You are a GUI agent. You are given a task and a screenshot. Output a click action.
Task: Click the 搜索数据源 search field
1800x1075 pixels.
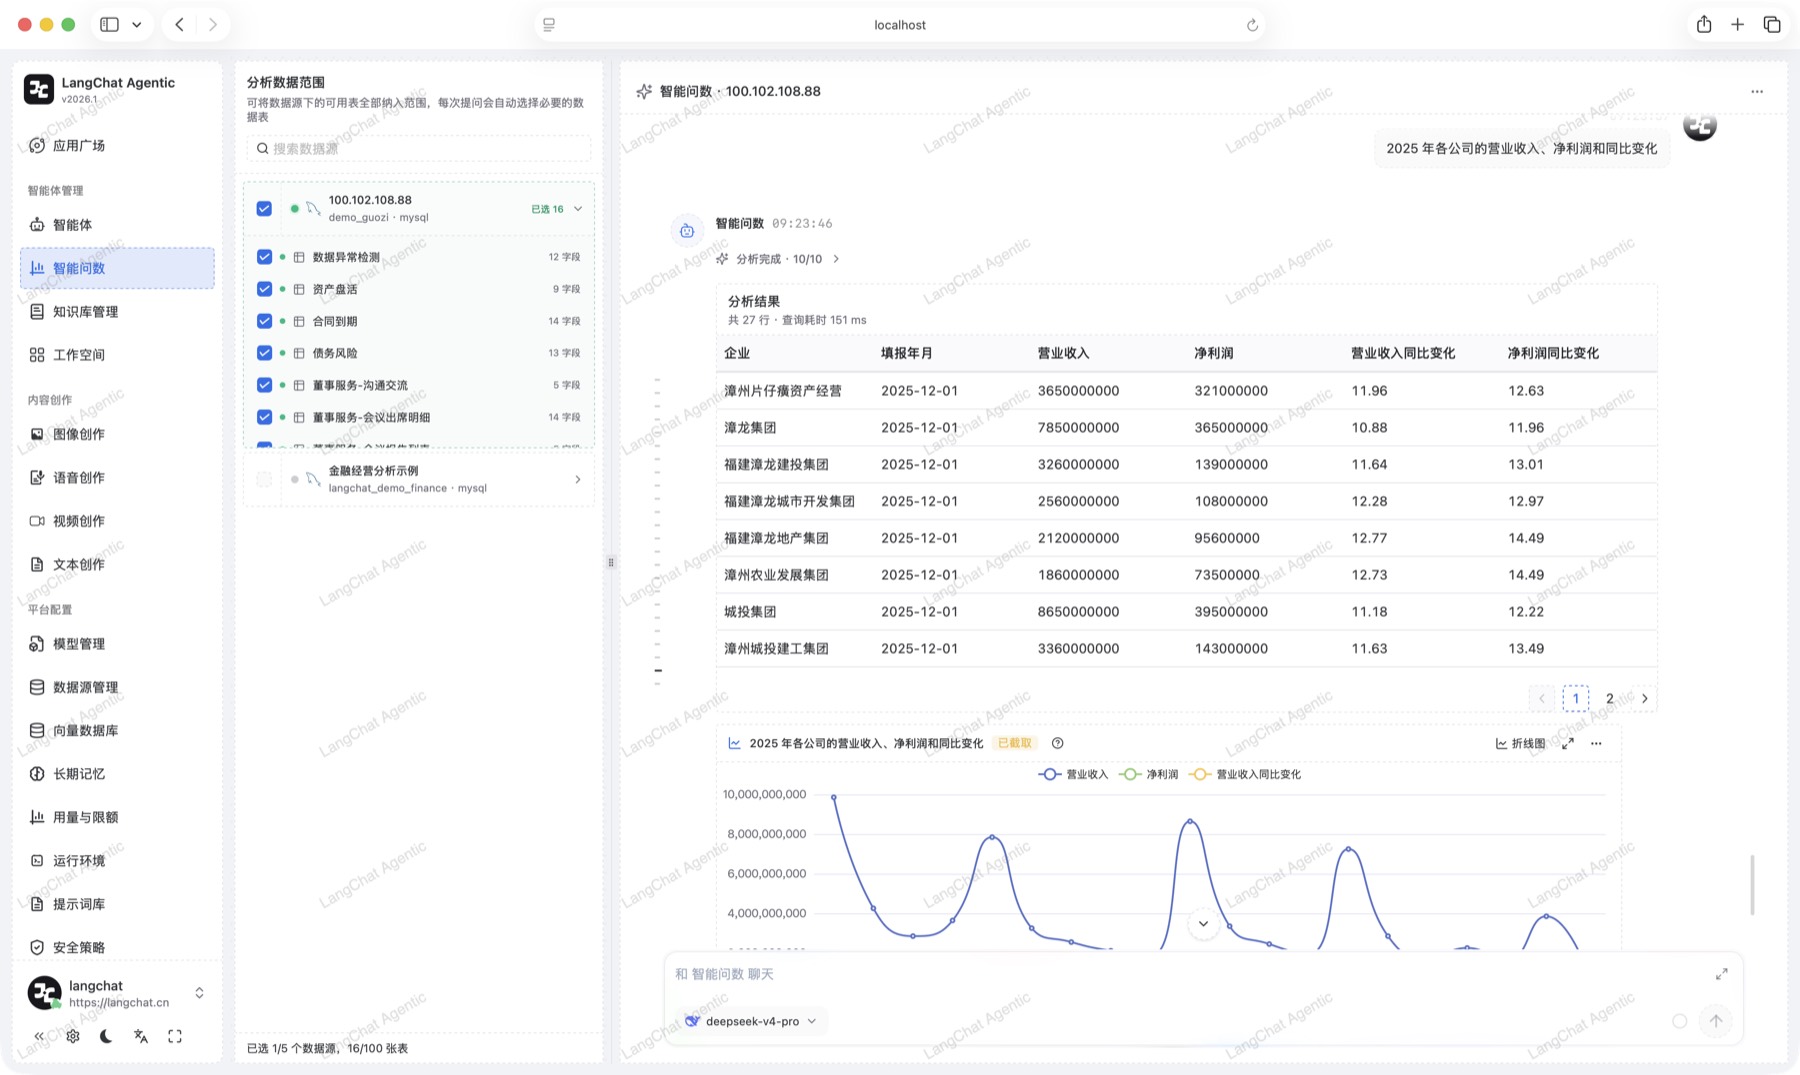tap(419, 148)
